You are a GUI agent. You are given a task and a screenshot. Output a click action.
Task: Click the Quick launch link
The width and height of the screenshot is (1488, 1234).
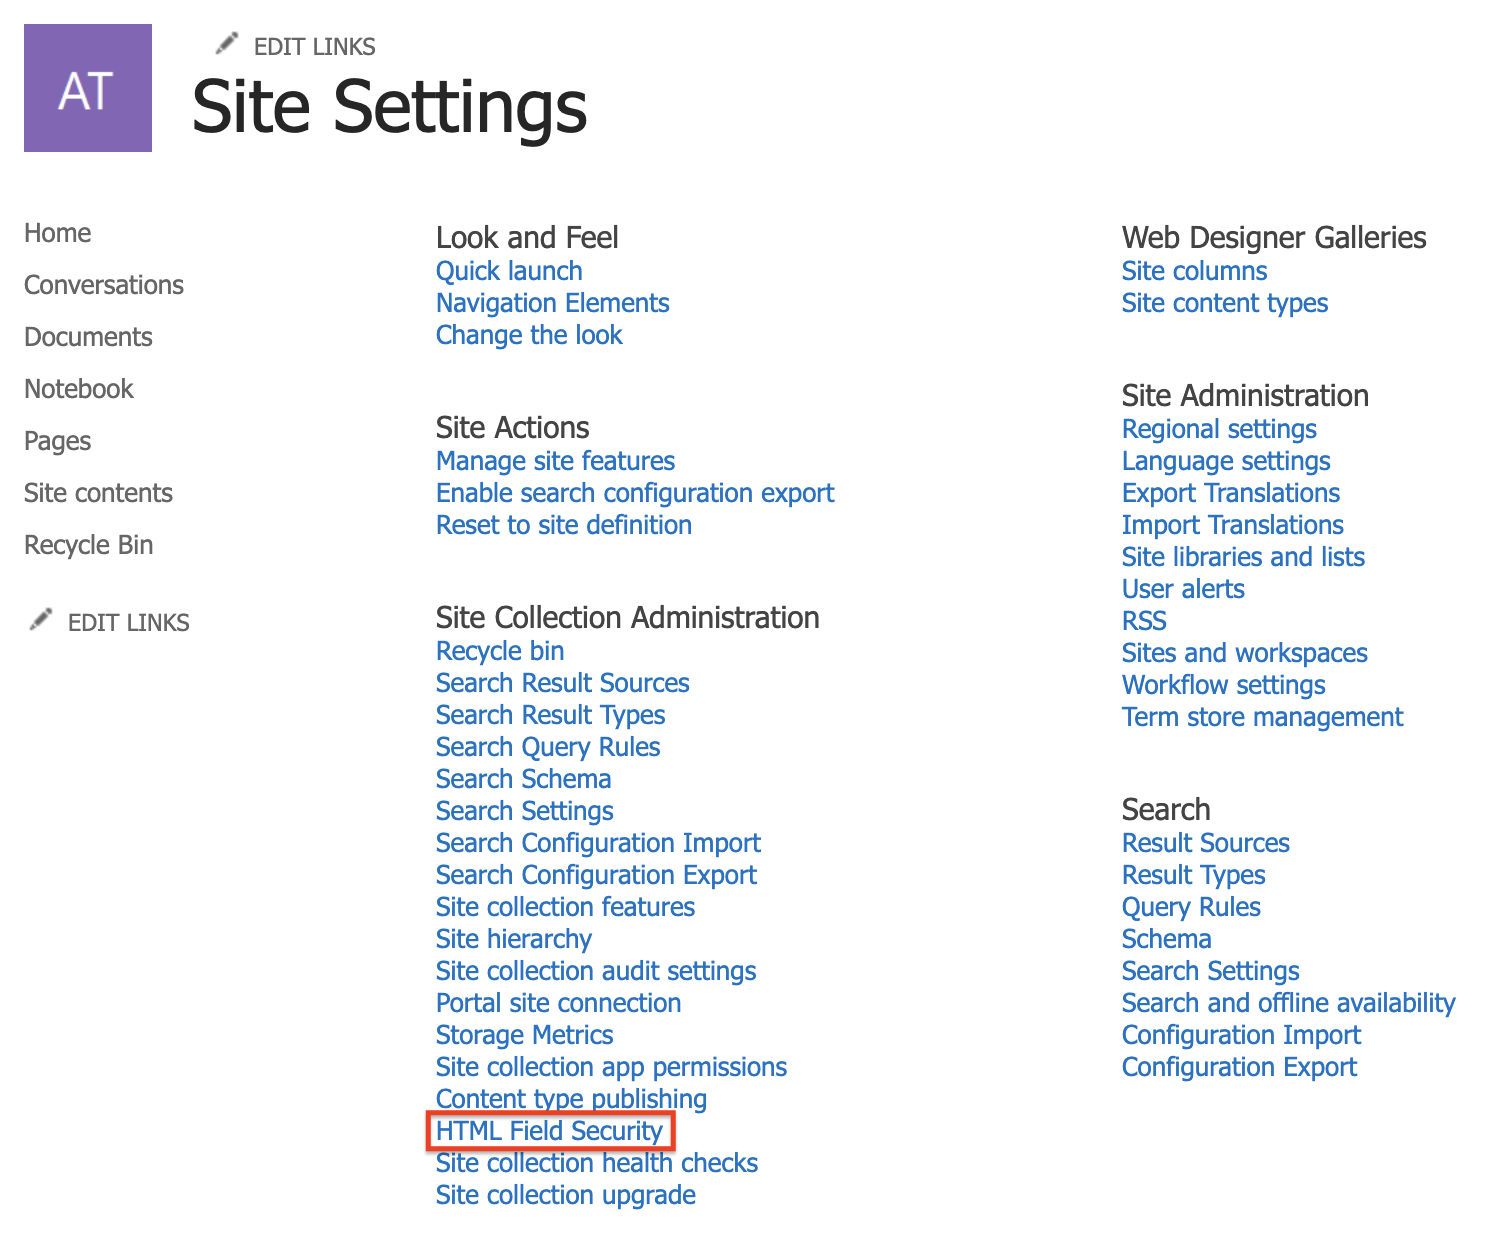[509, 271]
